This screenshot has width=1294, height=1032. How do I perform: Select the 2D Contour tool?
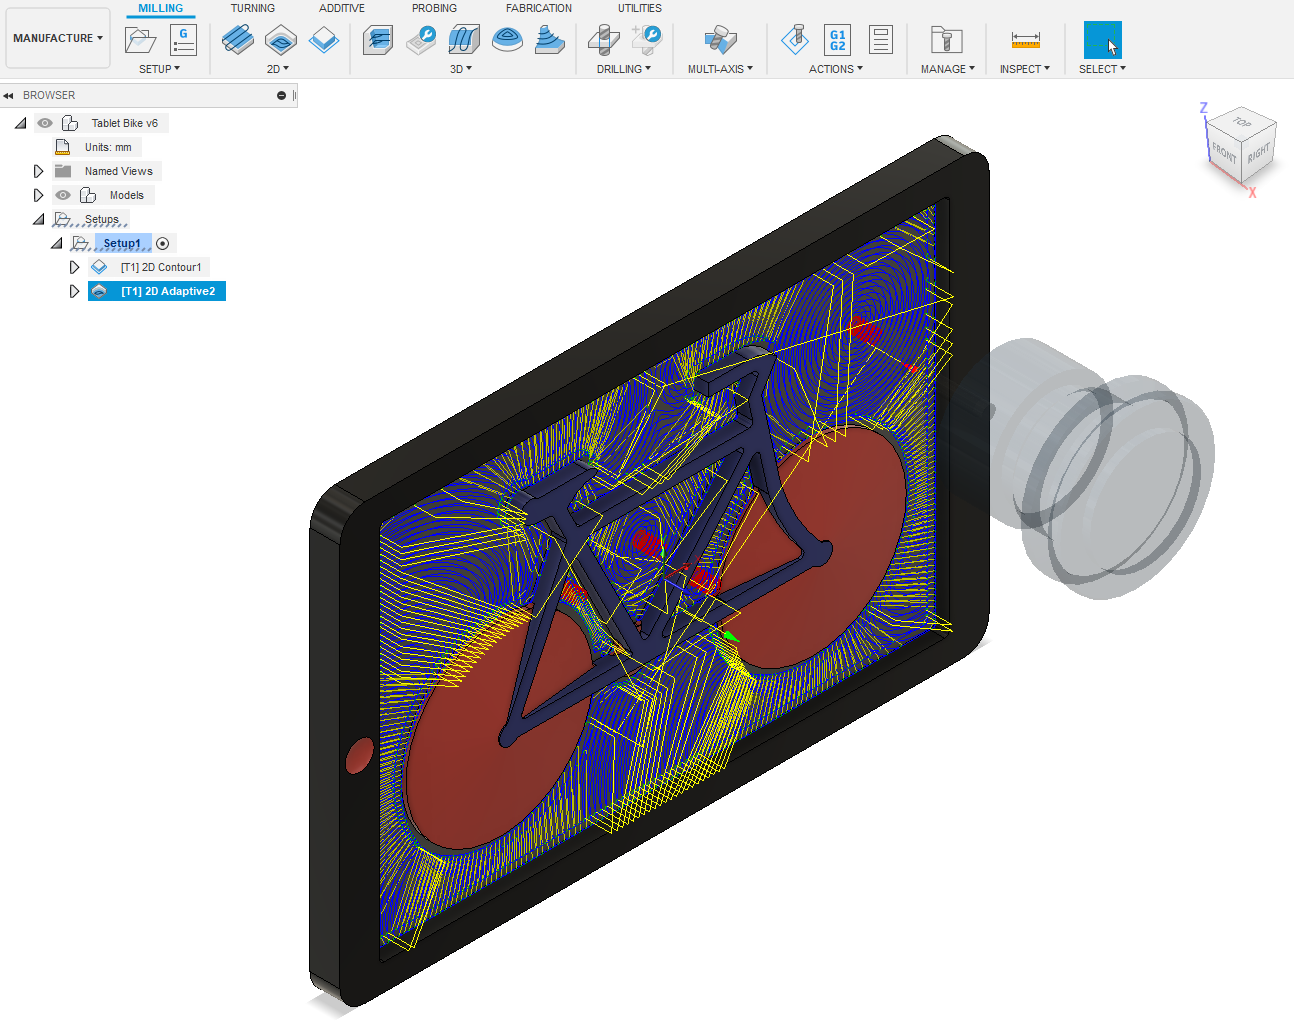click(324, 40)
